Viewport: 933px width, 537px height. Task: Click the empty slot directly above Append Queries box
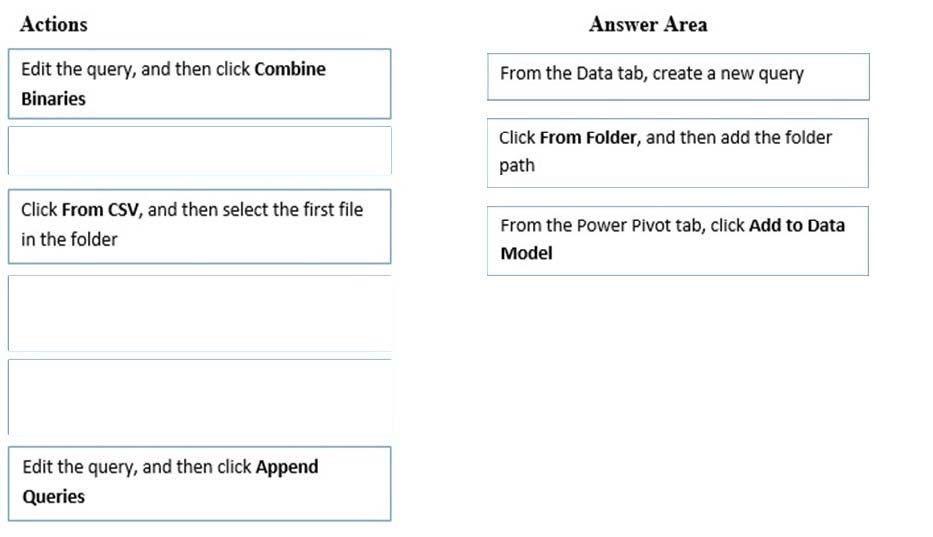point(199,396)
